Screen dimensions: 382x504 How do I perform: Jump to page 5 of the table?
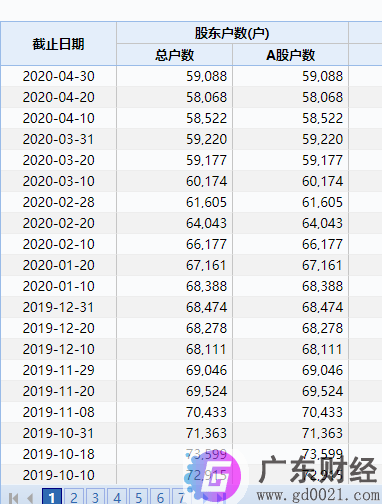coord(138,497)
